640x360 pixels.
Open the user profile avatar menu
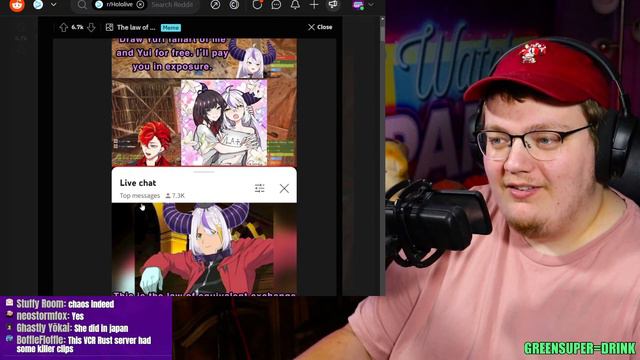tap(358, 5)
